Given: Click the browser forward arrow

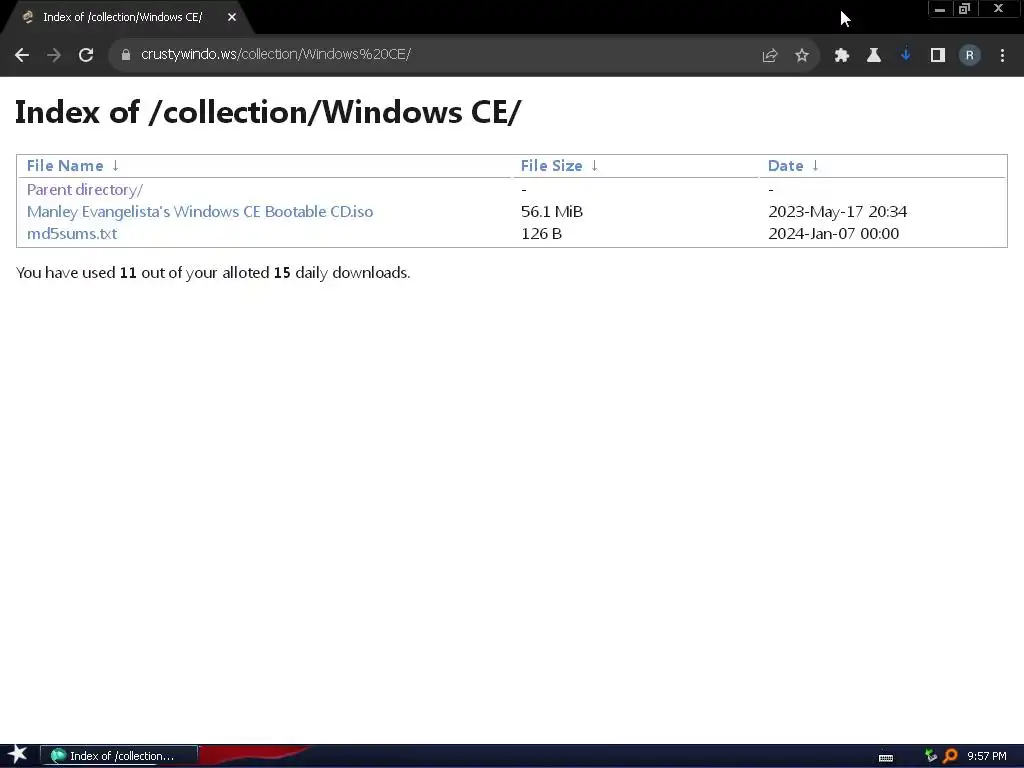Looking at the screenshot, I should [x=54, y=55].
